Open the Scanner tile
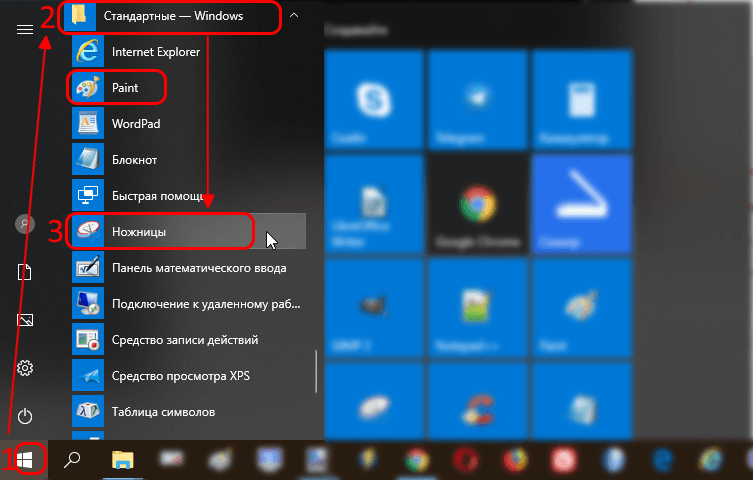The height and width of the screenshot is (480, 753). [x=581, y=204]
